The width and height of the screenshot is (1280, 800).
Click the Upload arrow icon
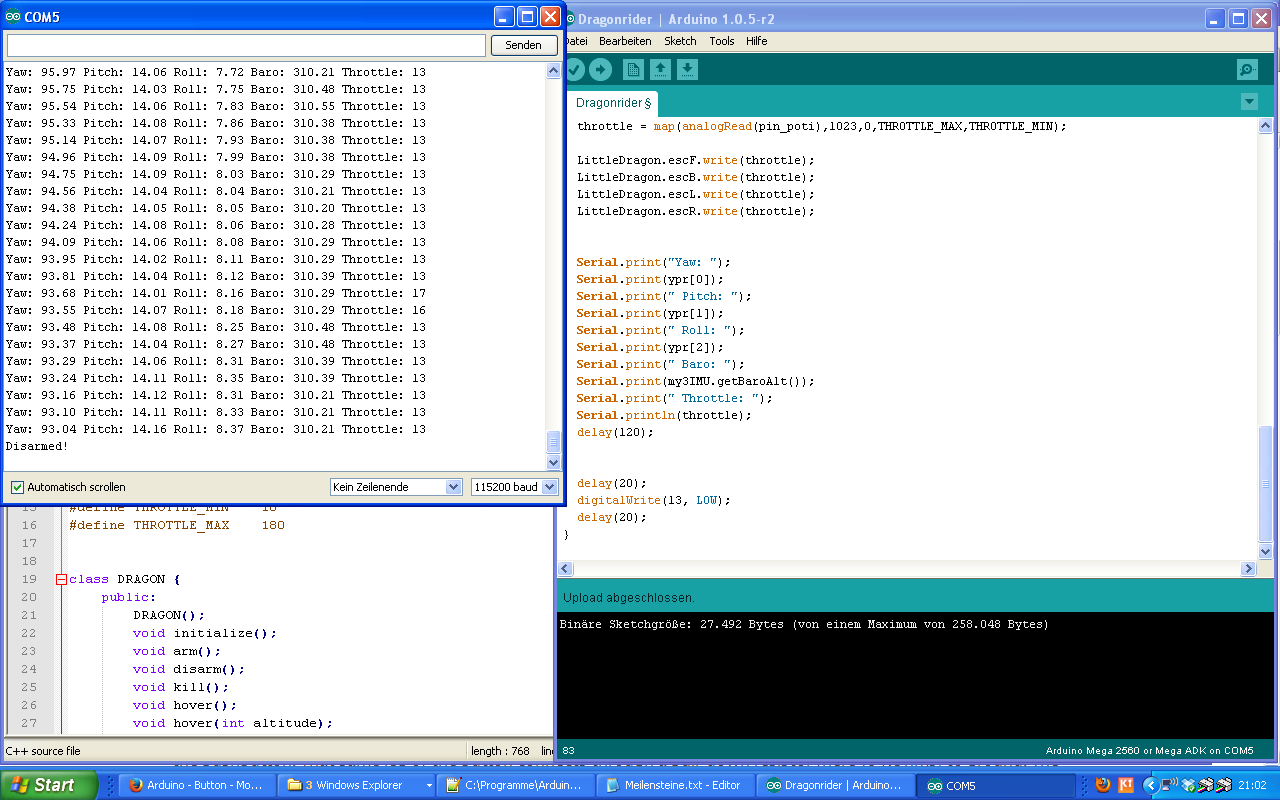[x=600, y=69]
